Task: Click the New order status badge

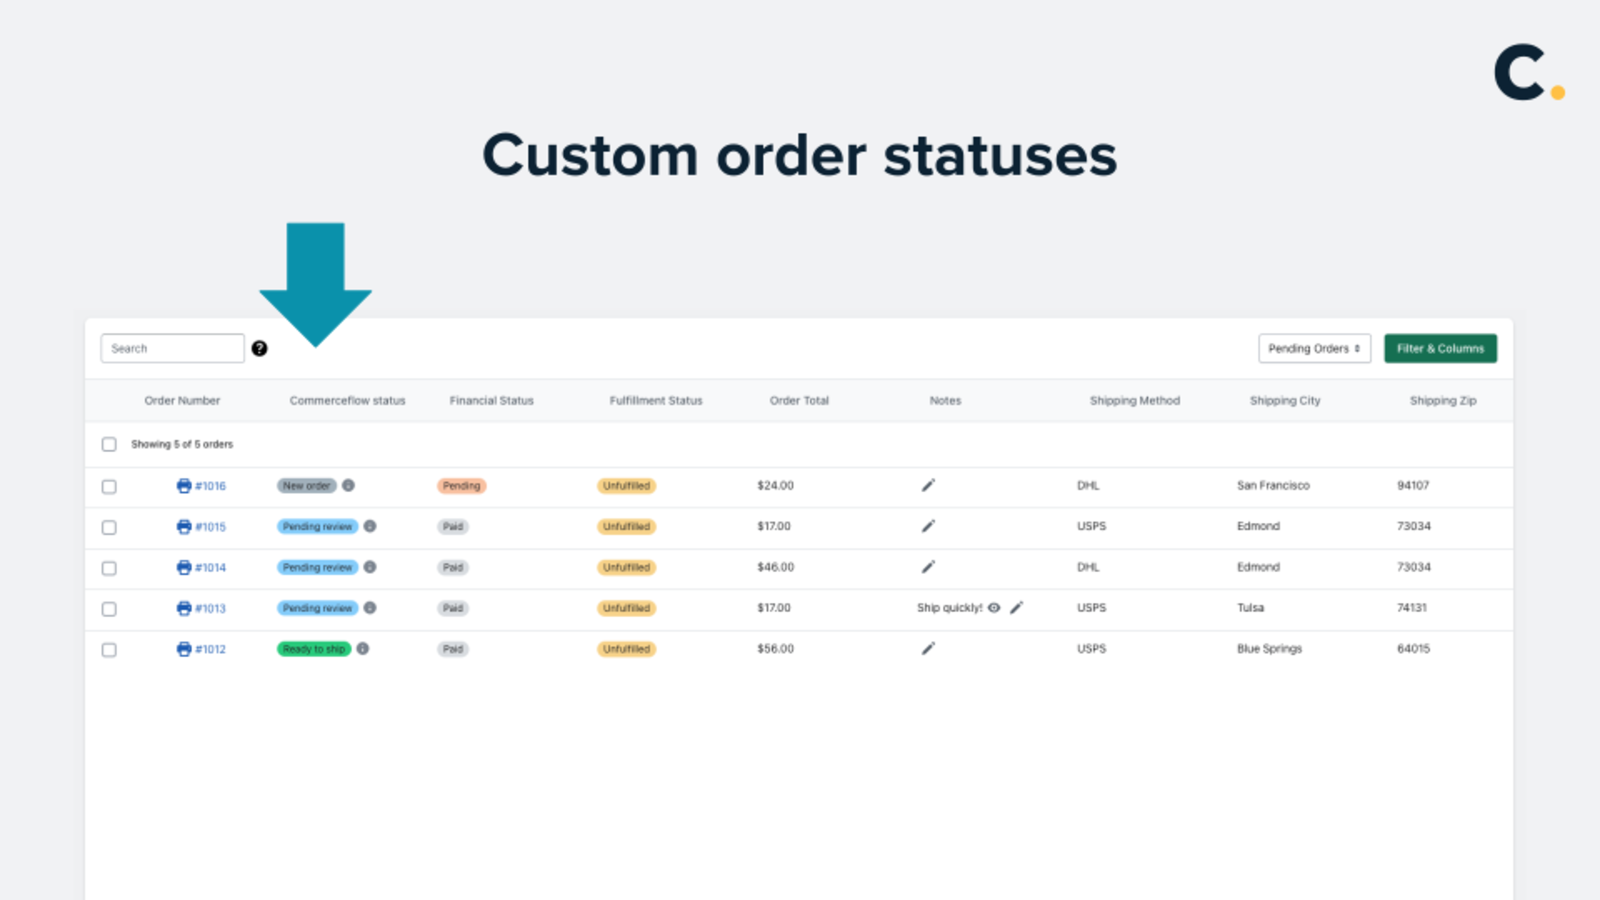Action: pyautogui.click(x=307, y=486)
